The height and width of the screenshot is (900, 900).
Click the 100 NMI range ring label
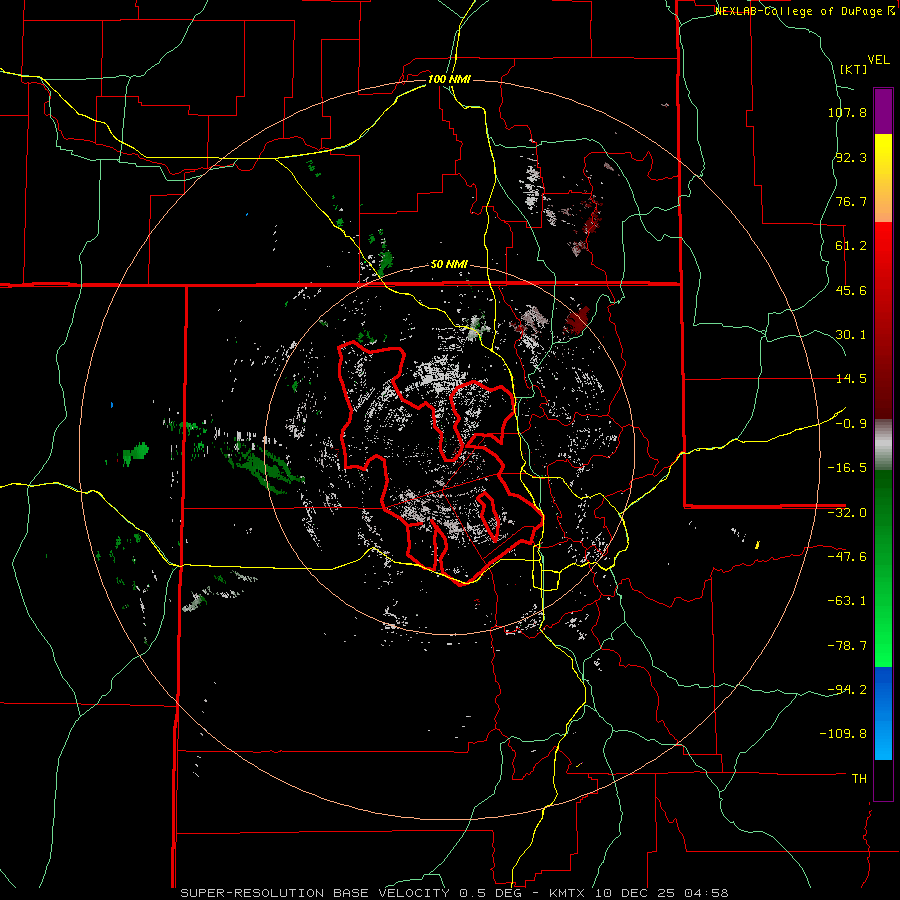click(x=449, y=79)
